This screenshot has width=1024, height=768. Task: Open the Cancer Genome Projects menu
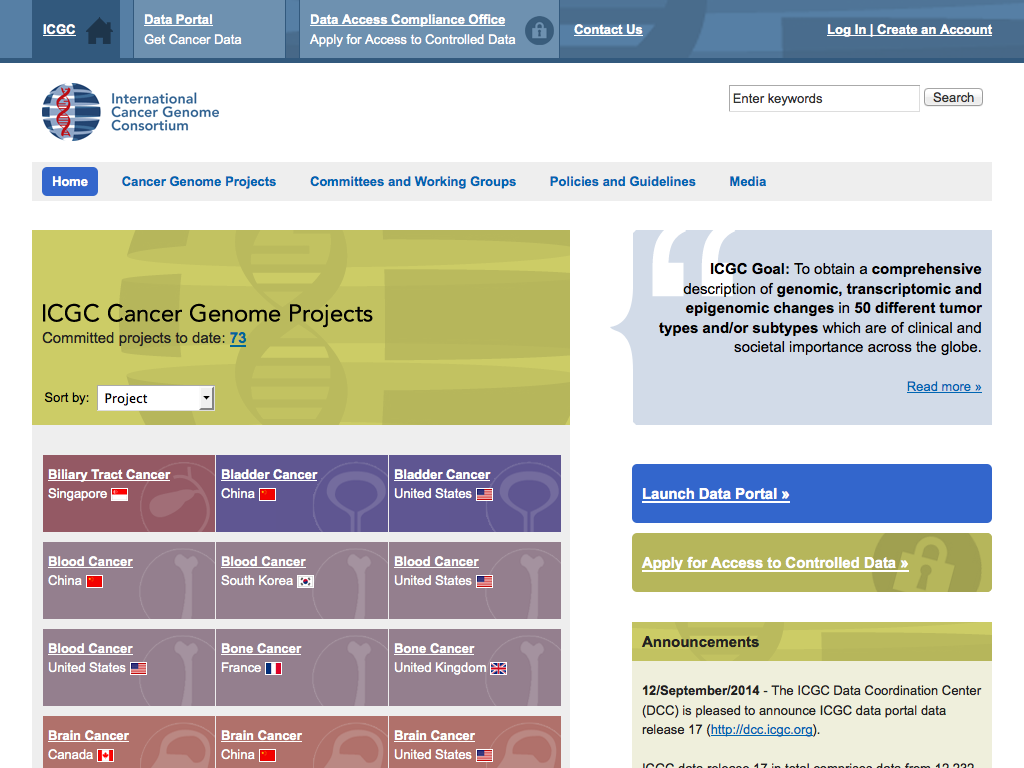click(x=199, y=182)
